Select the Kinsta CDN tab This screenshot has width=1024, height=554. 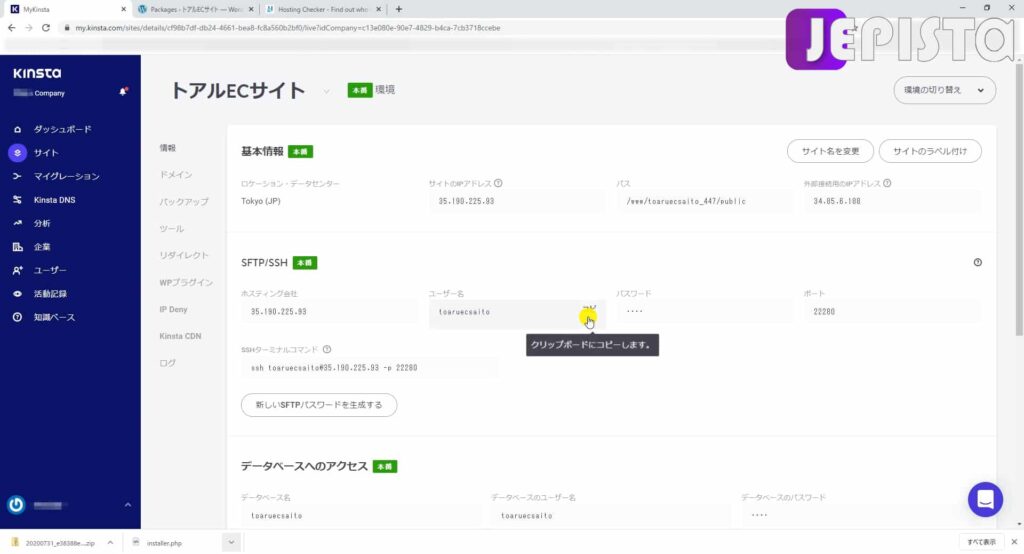(x=180, y=336)
